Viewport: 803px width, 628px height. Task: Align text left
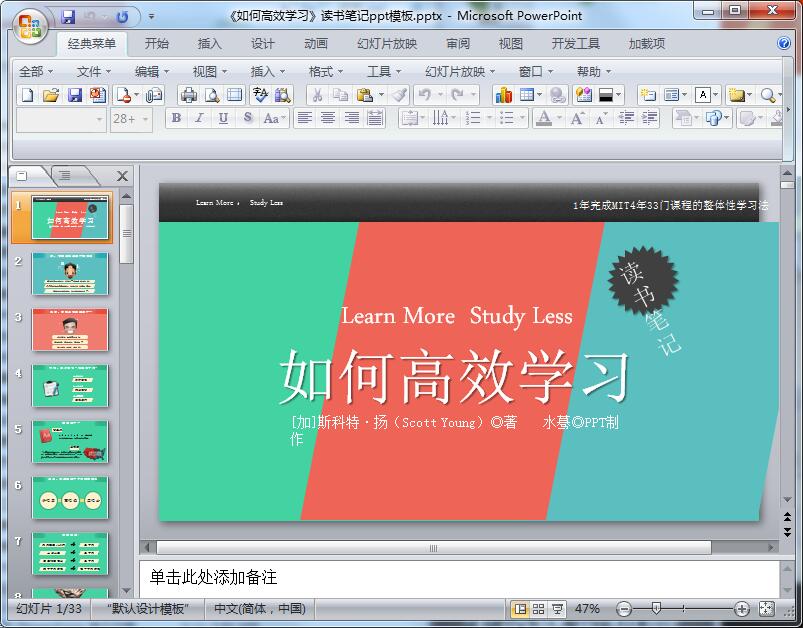point(305,118)
